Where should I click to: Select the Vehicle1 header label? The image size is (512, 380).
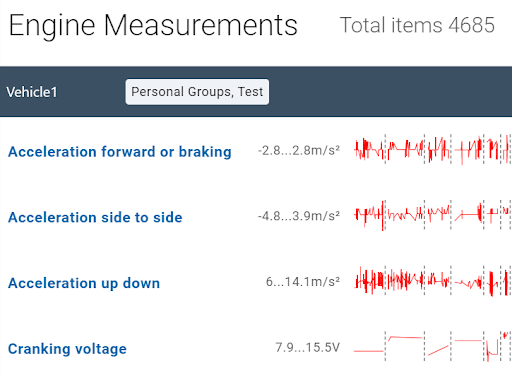[32, 92]
